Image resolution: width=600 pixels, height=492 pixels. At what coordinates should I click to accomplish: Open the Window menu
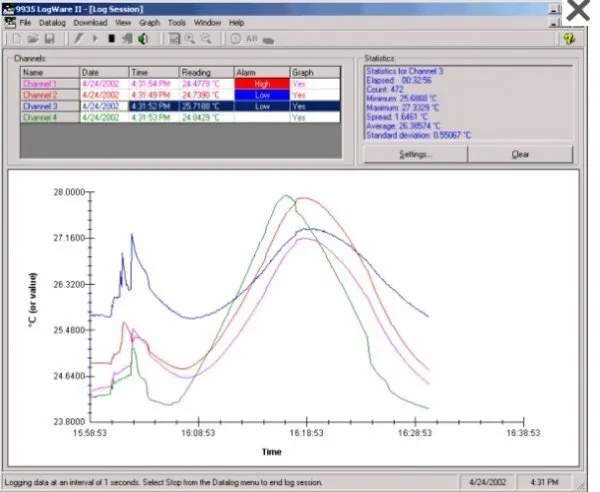coord(207,23)
